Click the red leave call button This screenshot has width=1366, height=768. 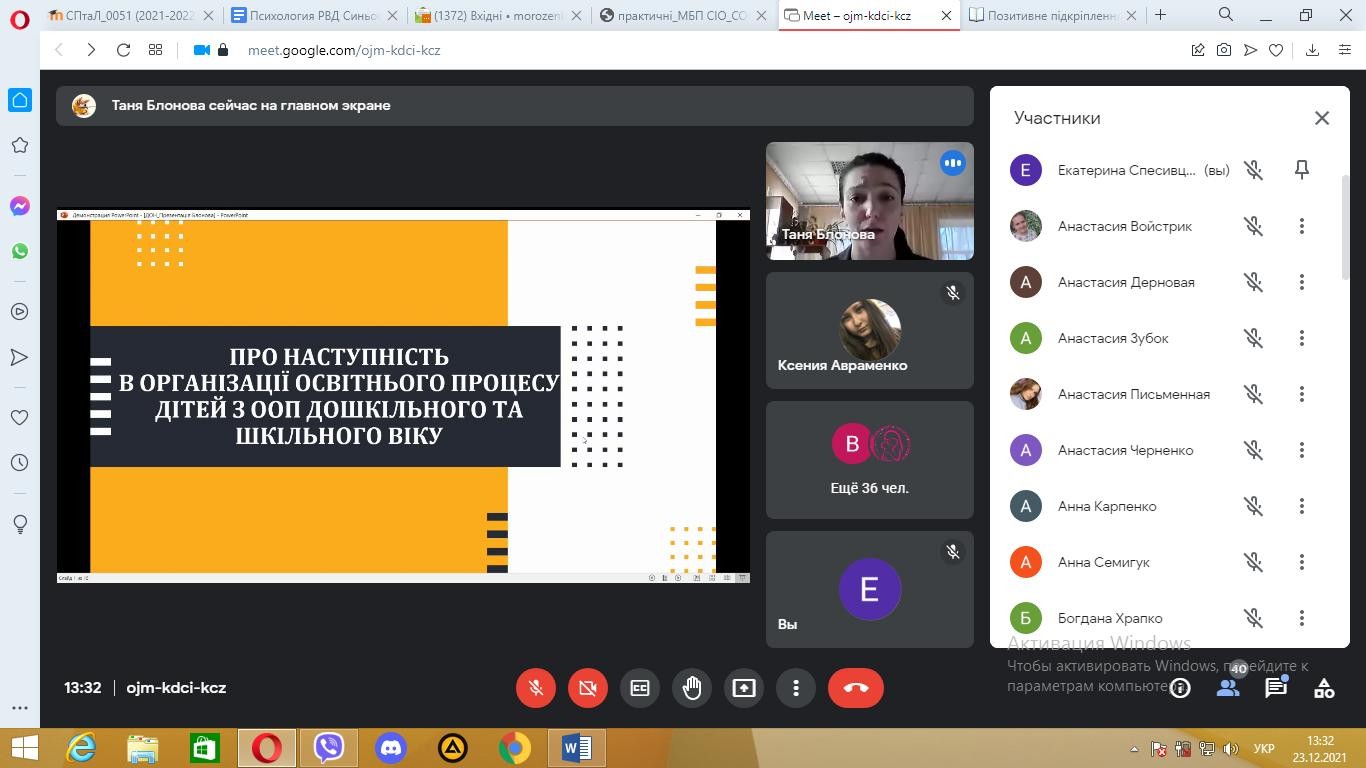[855, 688]
